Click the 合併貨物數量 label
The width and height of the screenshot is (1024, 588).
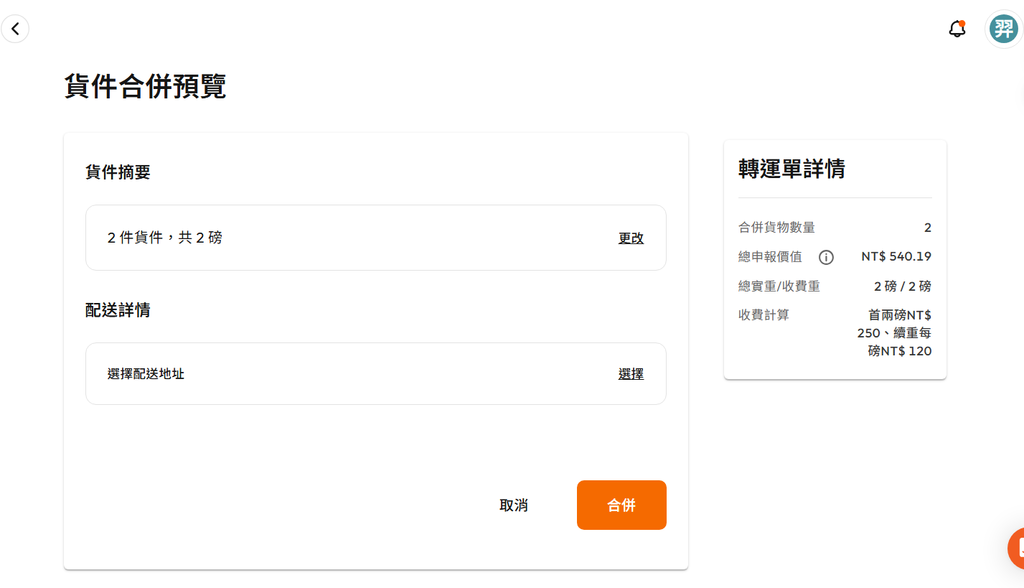(x=776, y=228)
